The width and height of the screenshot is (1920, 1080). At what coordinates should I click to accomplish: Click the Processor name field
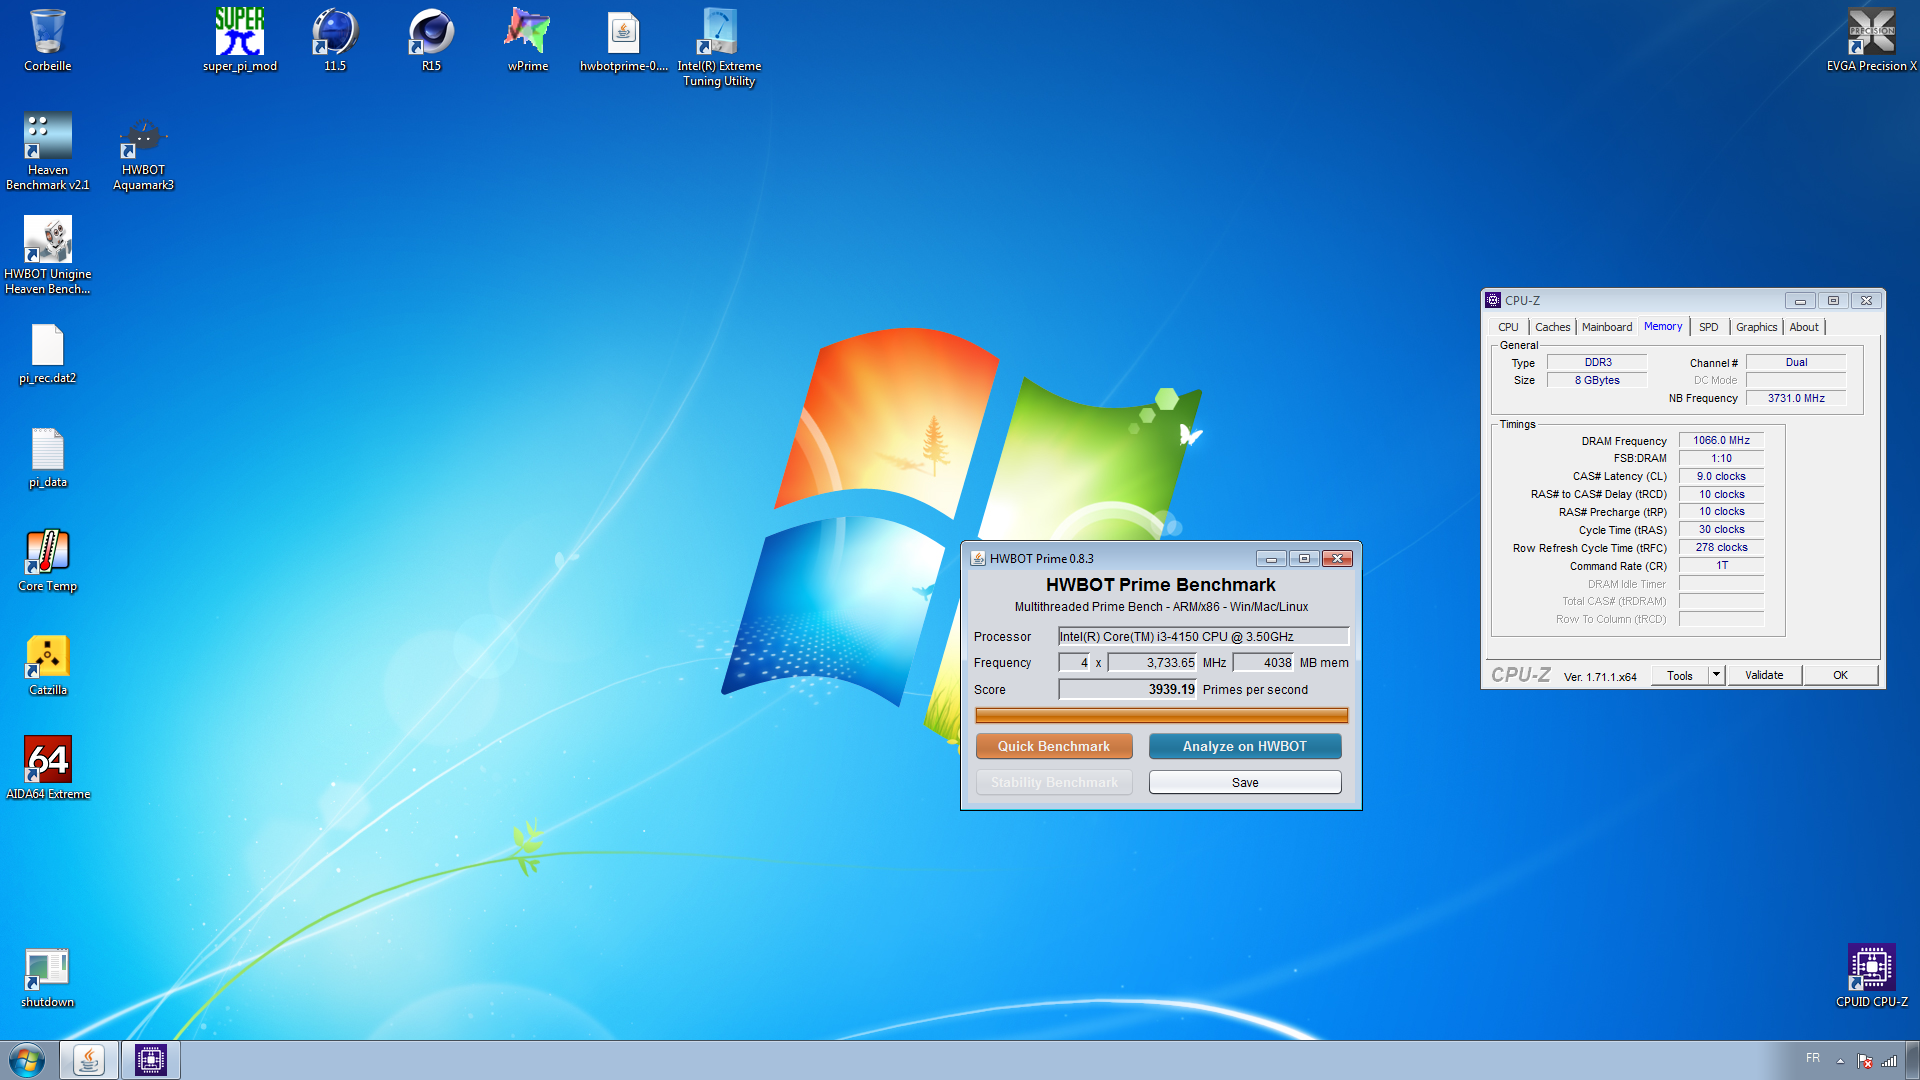click(1203, 636)
